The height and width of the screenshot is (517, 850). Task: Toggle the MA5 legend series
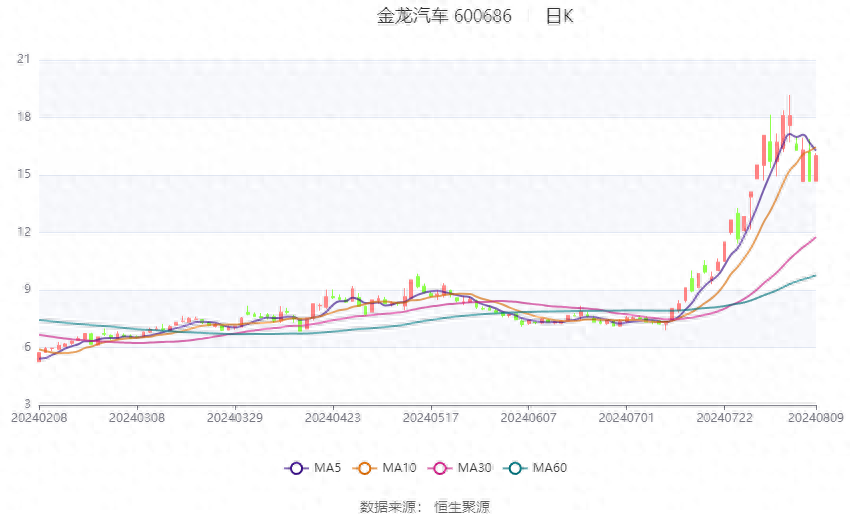point(313,468)
